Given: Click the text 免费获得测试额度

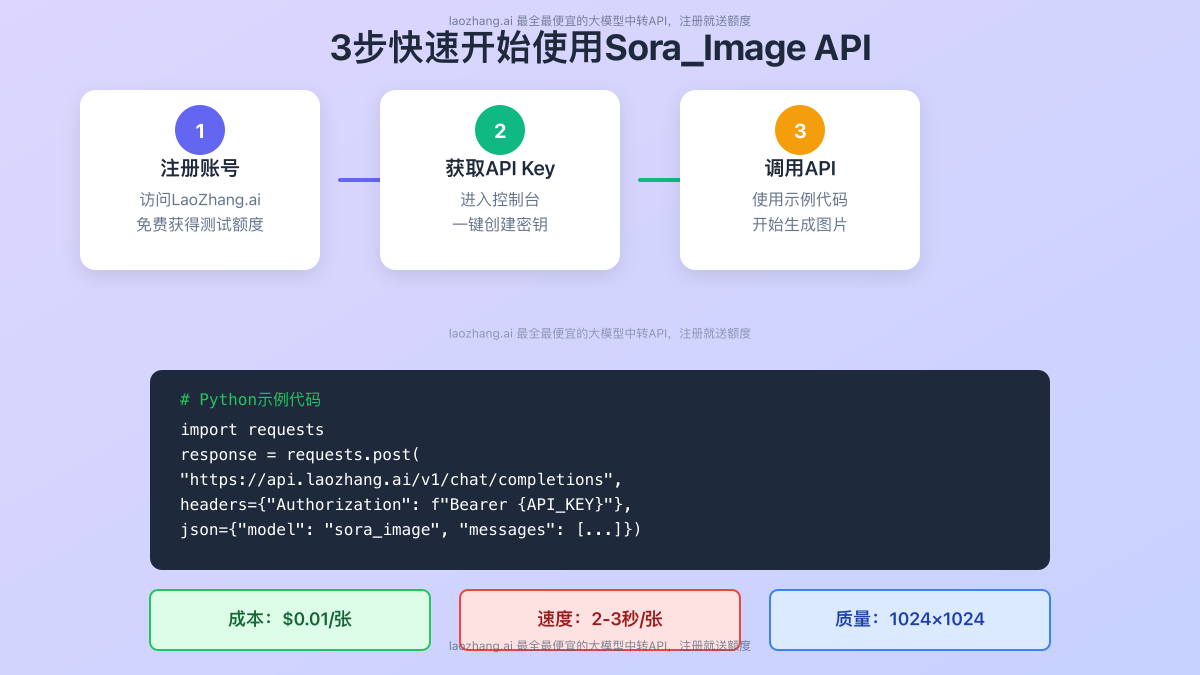Looking at the screenshot, I should click(200, 224).
